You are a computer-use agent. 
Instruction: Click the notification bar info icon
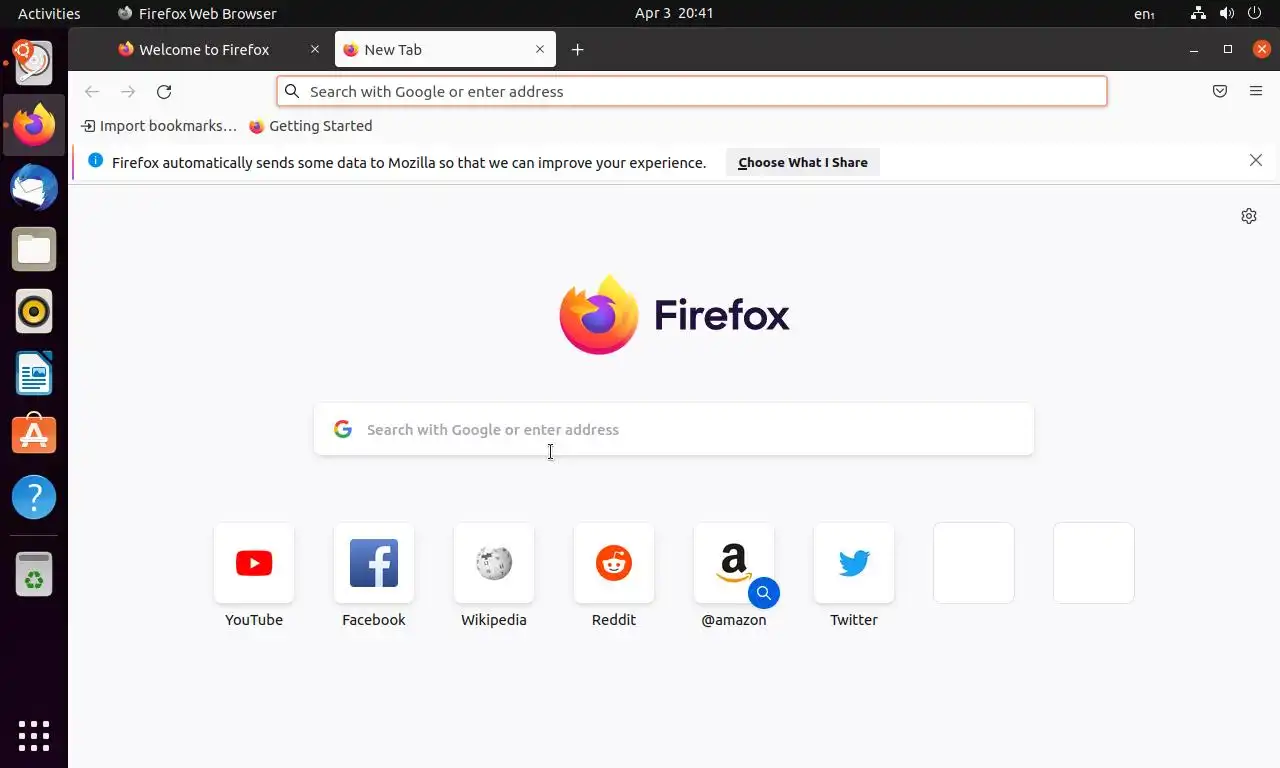click(96, 161)
